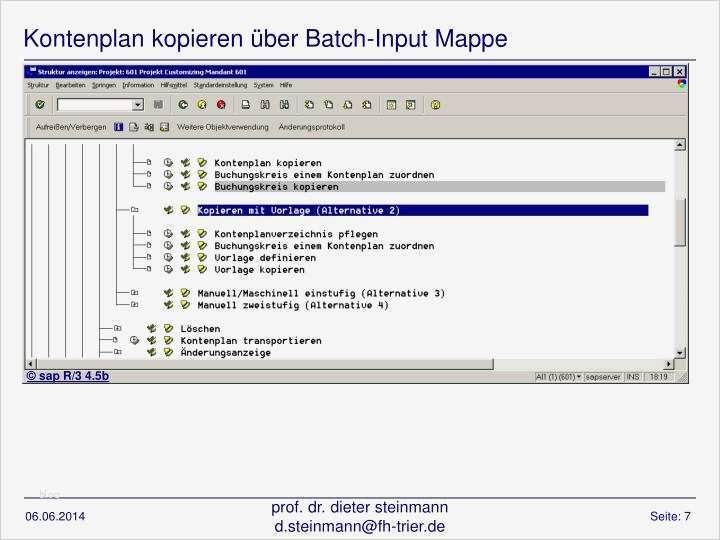Click the clock icon for Kontenplan transportieren
The height and width of the screenshot is (540, 720).
click(x=134, y=340)
